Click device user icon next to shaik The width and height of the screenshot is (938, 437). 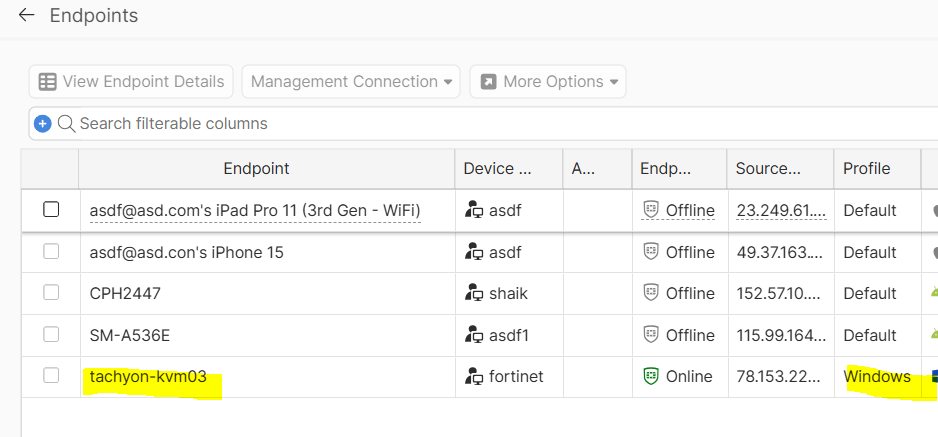tap(474, 293)
